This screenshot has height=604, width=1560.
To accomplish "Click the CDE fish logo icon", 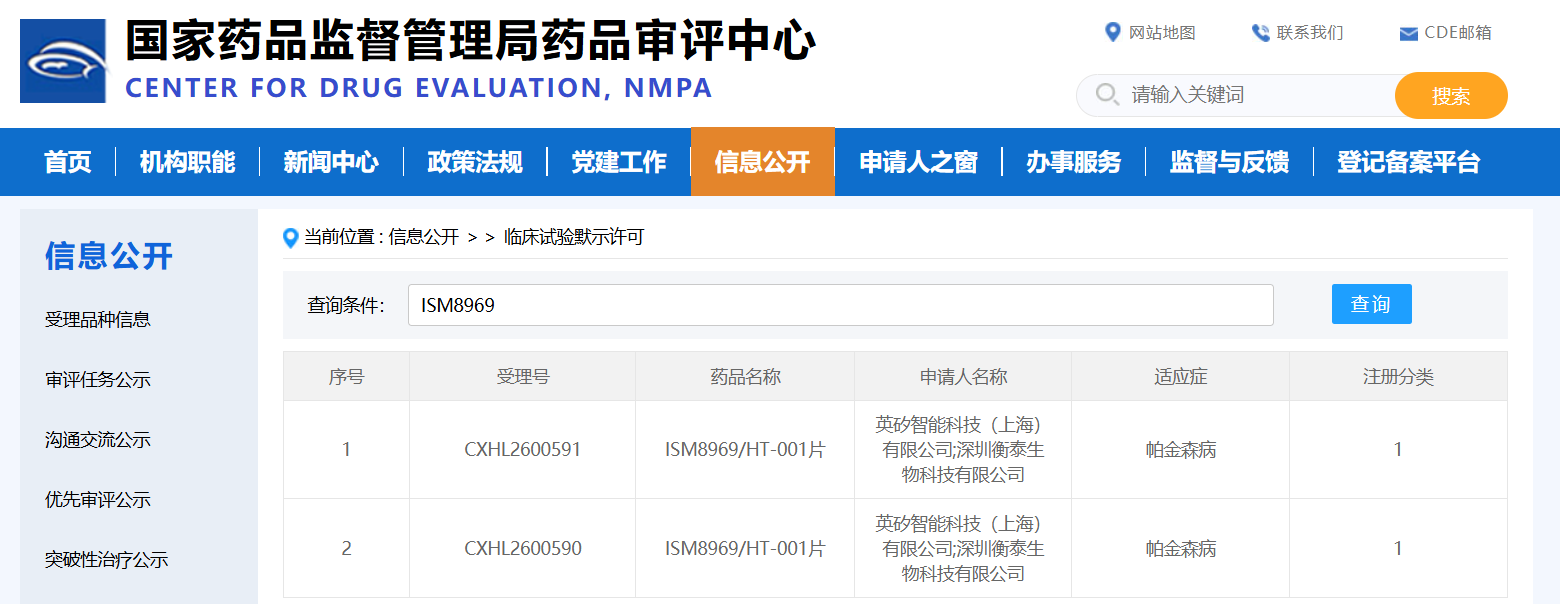I will pyautogui.click(x=63, y=61).
